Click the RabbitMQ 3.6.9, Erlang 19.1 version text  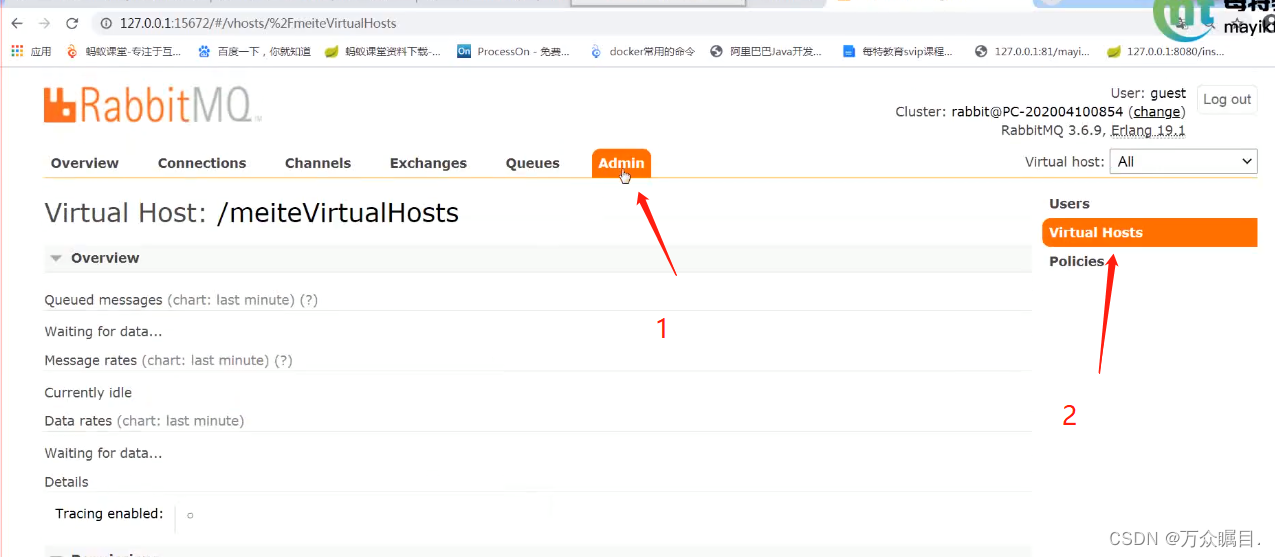click(x=1093, y=130)
